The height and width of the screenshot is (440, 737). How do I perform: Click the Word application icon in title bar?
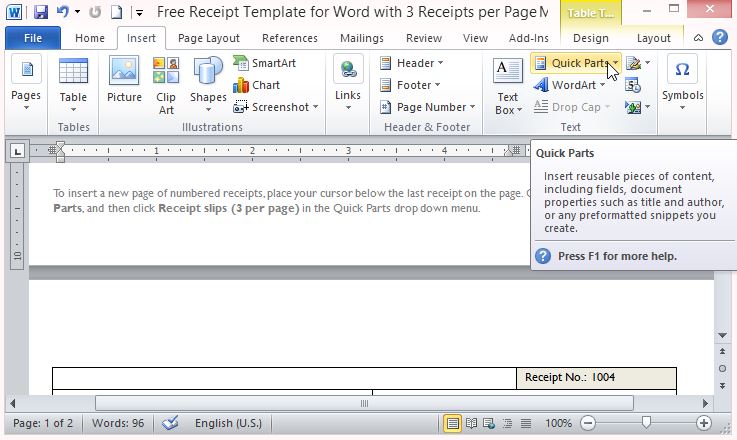pos(14,12)
